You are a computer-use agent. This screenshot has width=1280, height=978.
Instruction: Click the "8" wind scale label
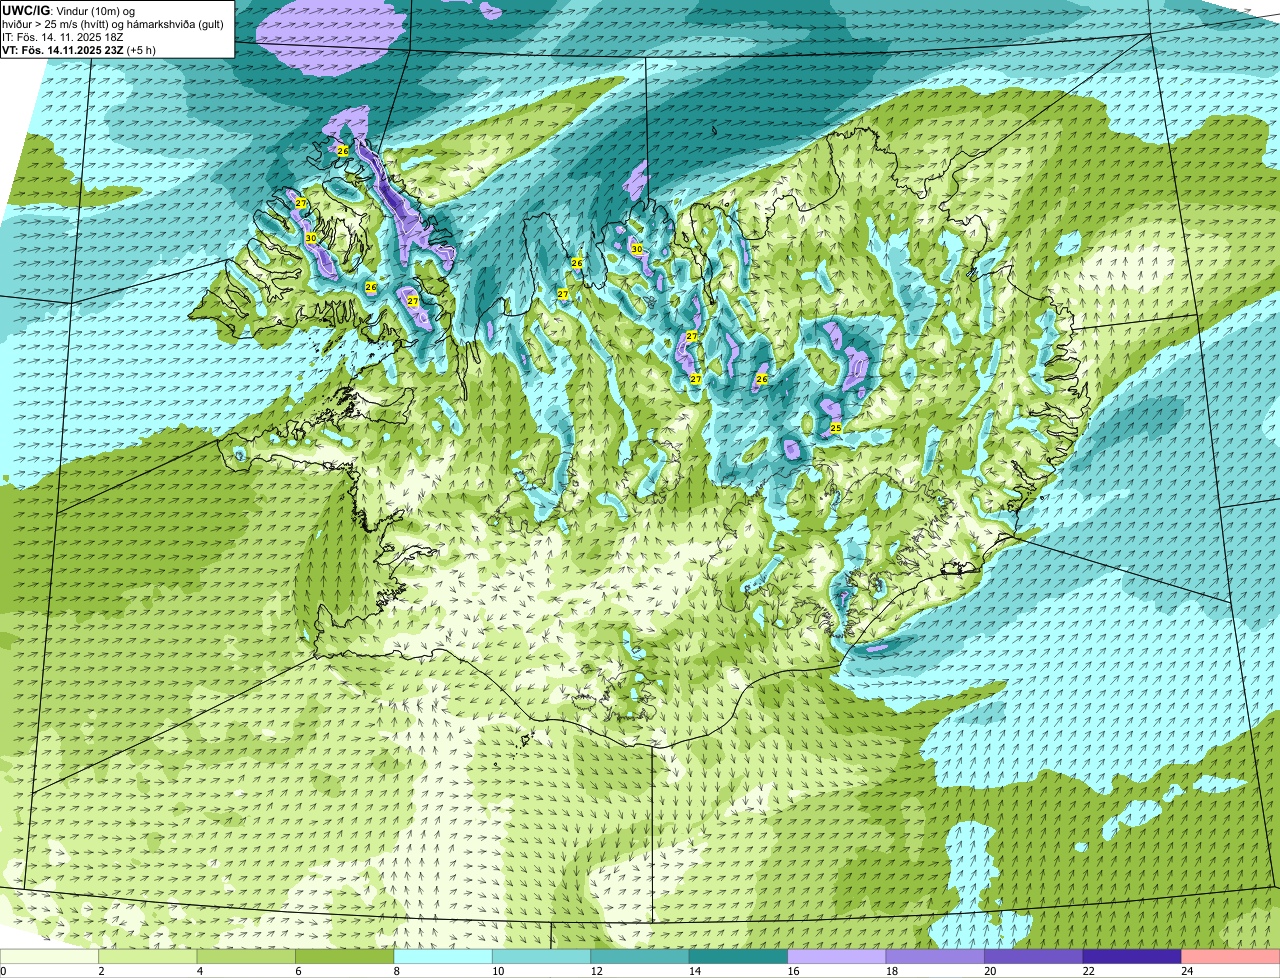coord(397,971)
